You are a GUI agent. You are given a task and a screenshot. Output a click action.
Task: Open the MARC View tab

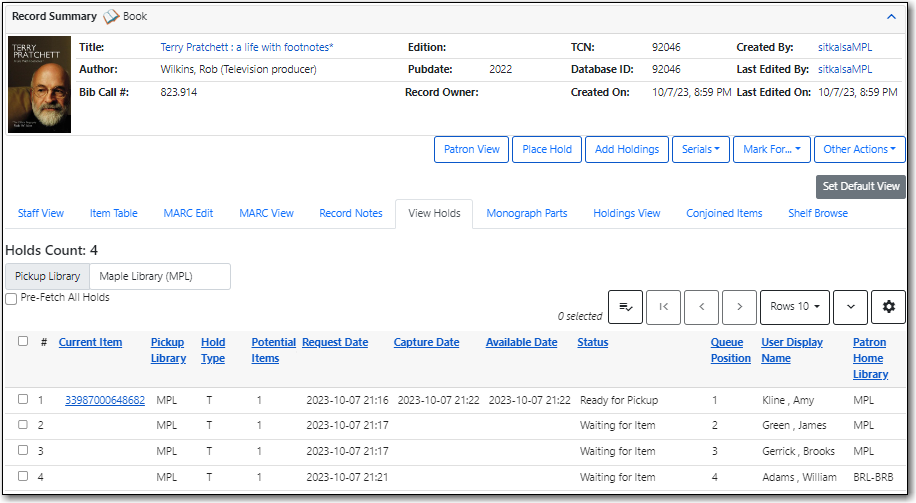click(266, 213)
